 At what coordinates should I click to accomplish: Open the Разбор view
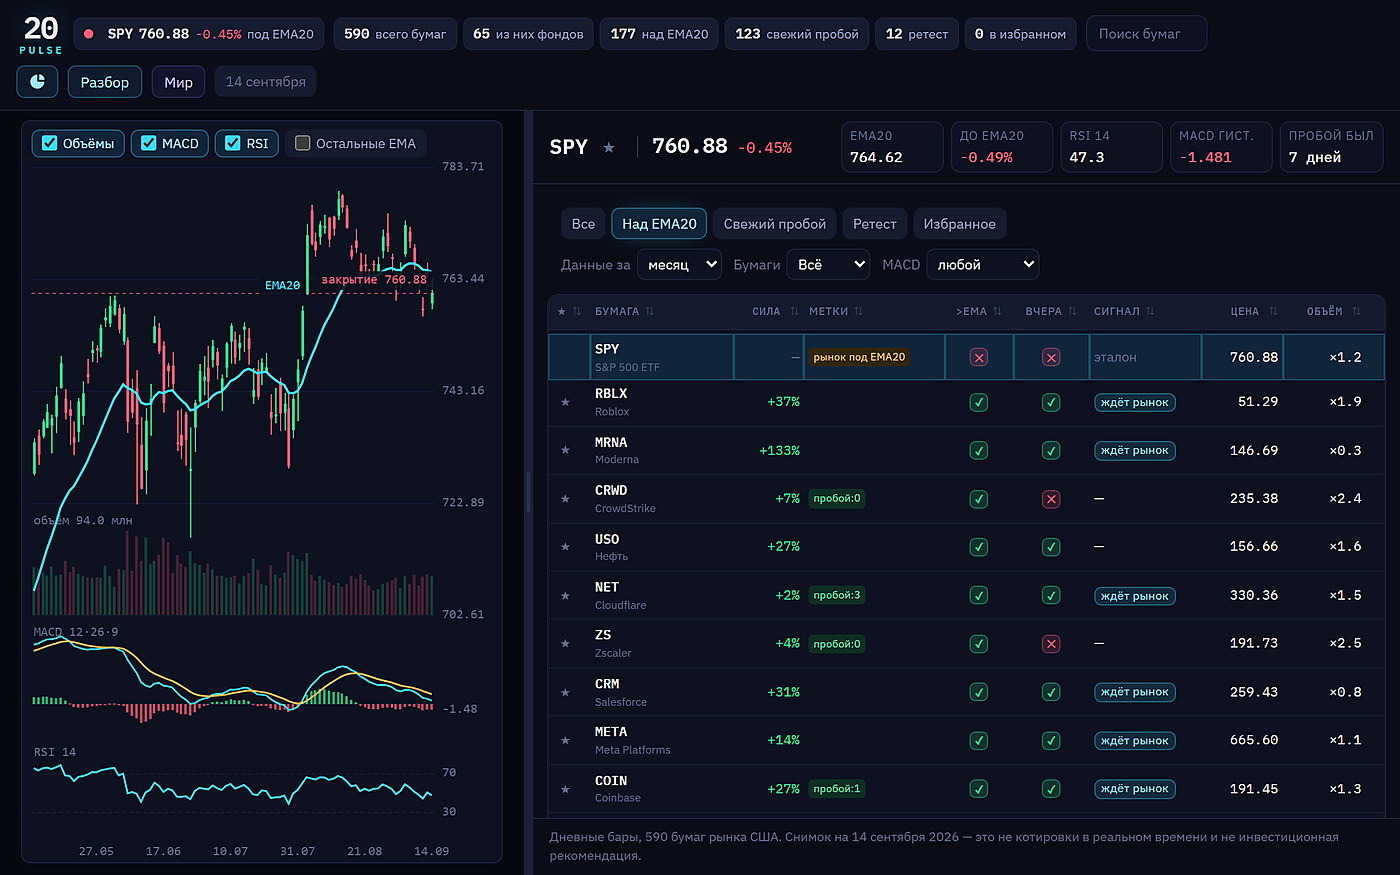tap(105, 82)
